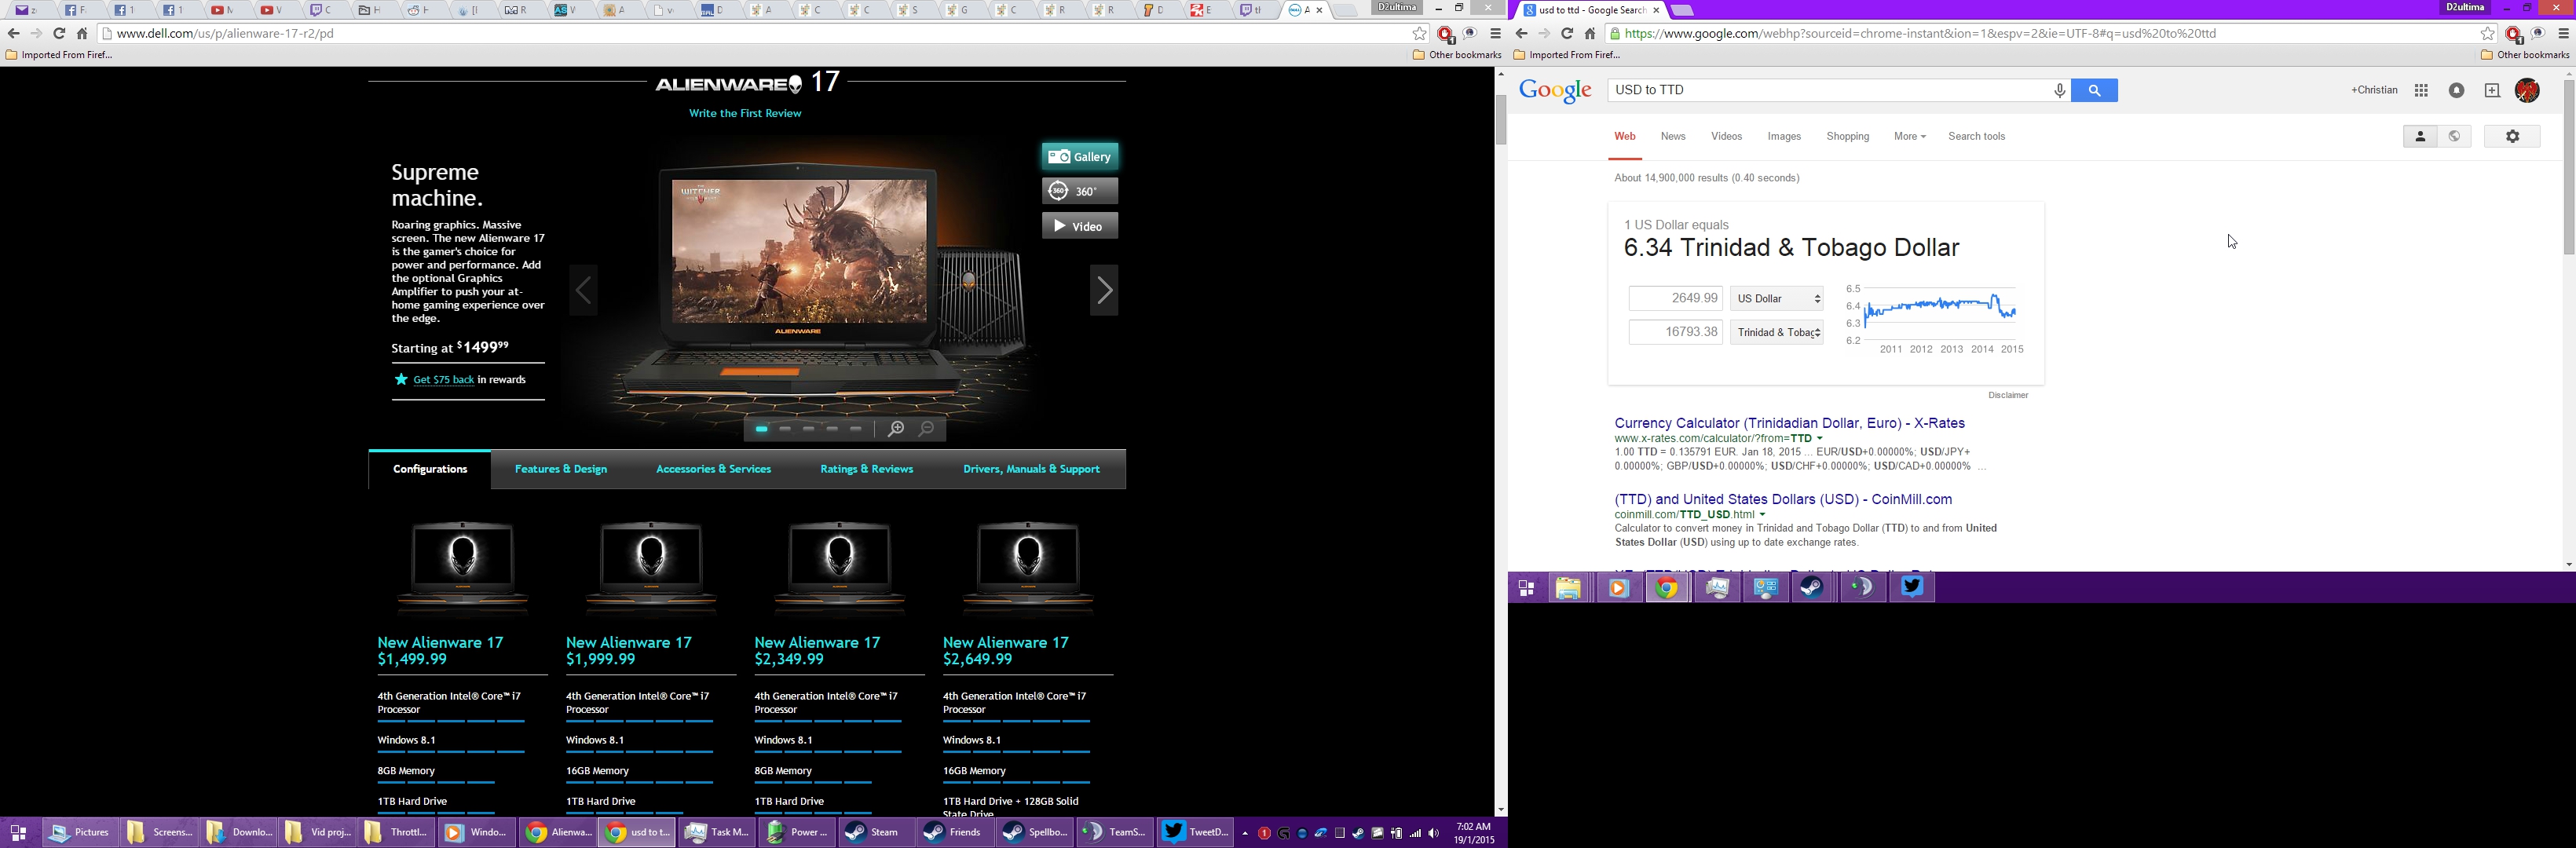Open the Search tools option

1976,137
